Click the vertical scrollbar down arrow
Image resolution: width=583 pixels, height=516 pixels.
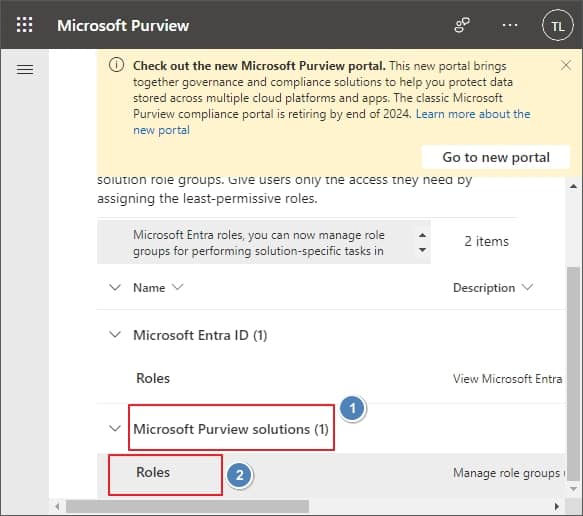574,489
